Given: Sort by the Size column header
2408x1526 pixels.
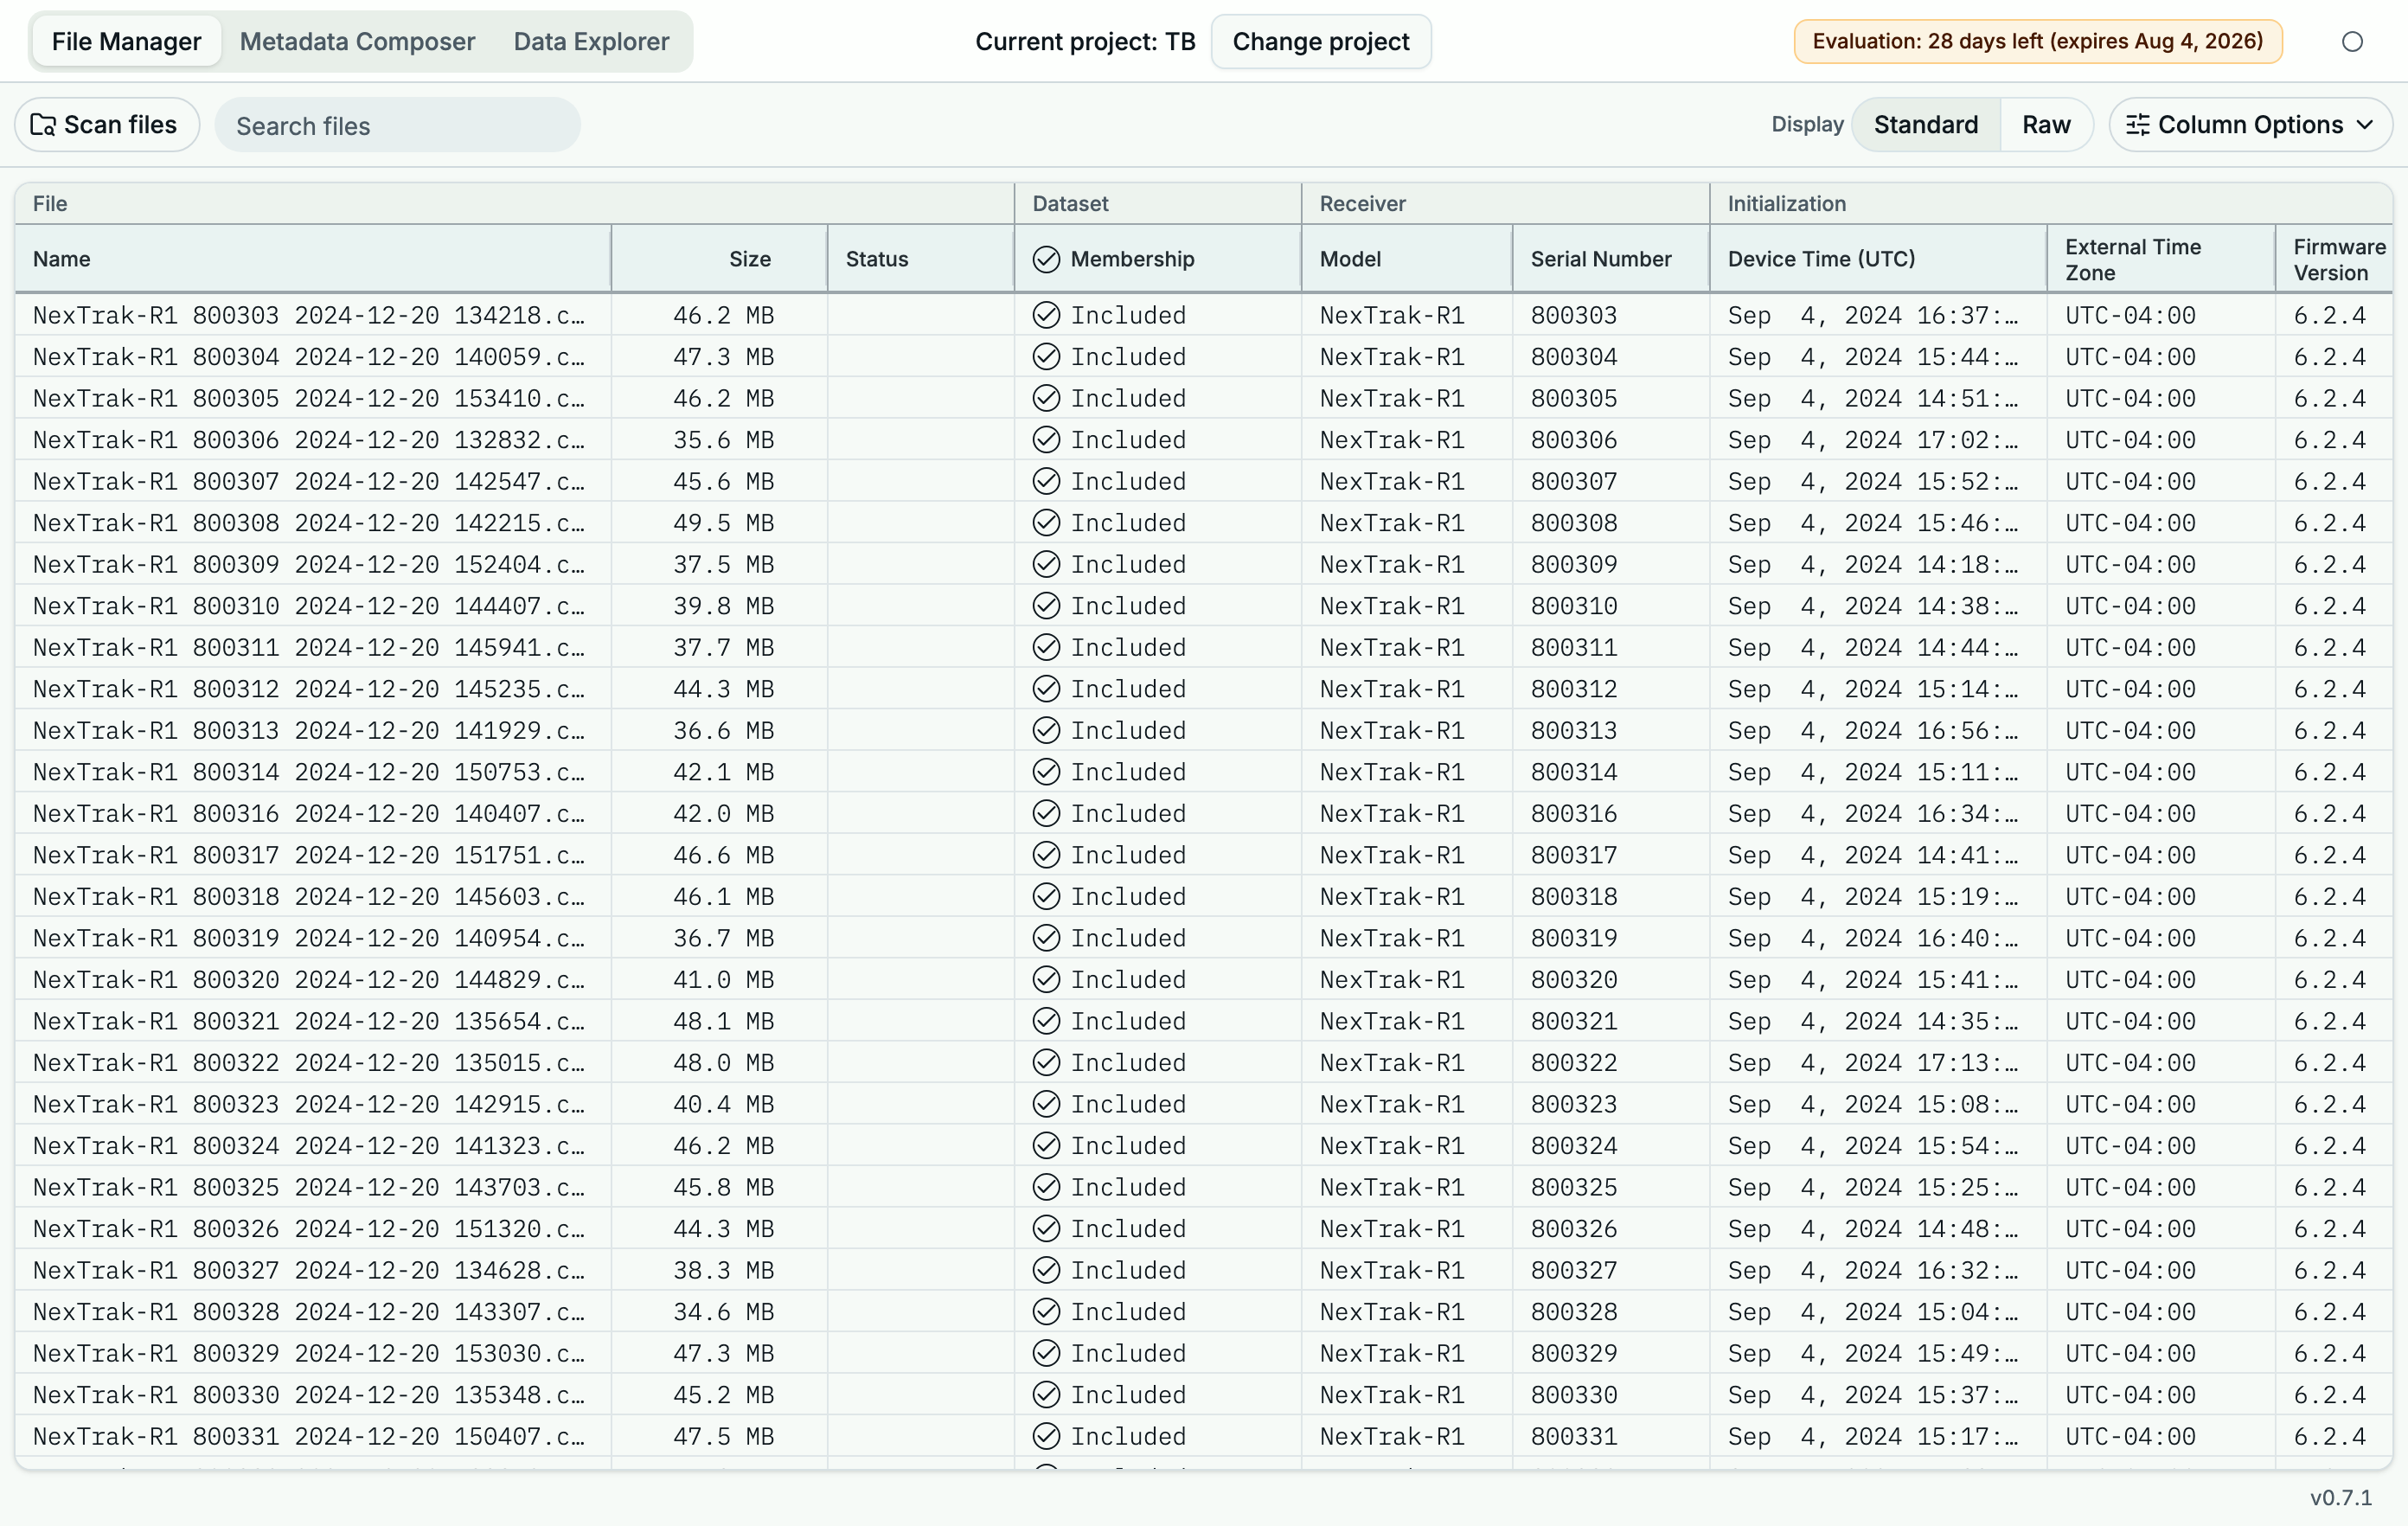Looking at the screenshot, I should [719, 259].
